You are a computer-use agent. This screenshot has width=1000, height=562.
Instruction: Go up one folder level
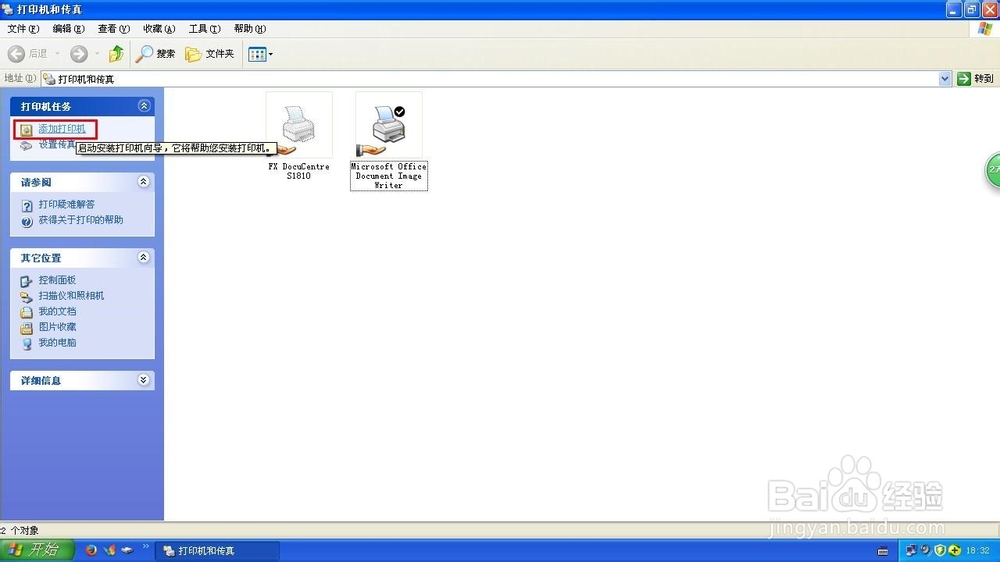coord(116,54)
